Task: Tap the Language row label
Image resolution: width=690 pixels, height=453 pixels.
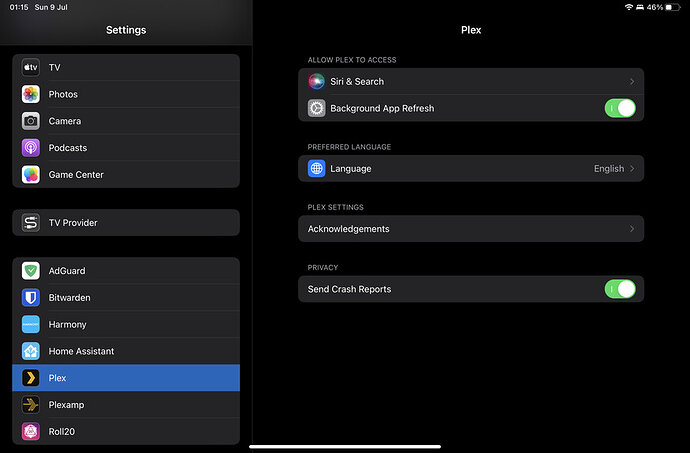Action: (351, 169)
